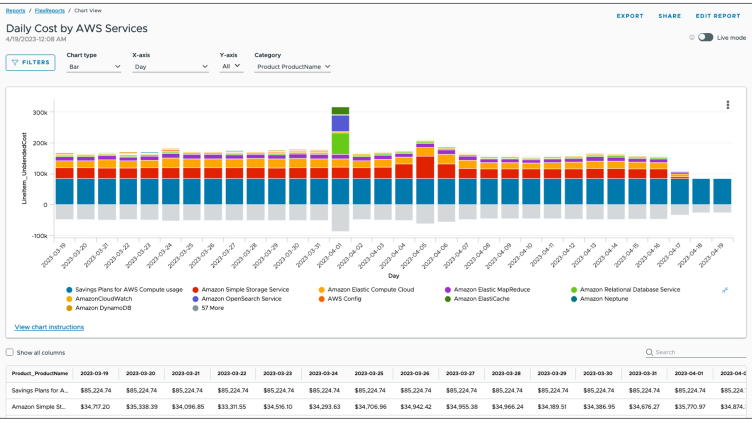Open the Category Product ProductName dropdown
752x423 pixels.
292,67
